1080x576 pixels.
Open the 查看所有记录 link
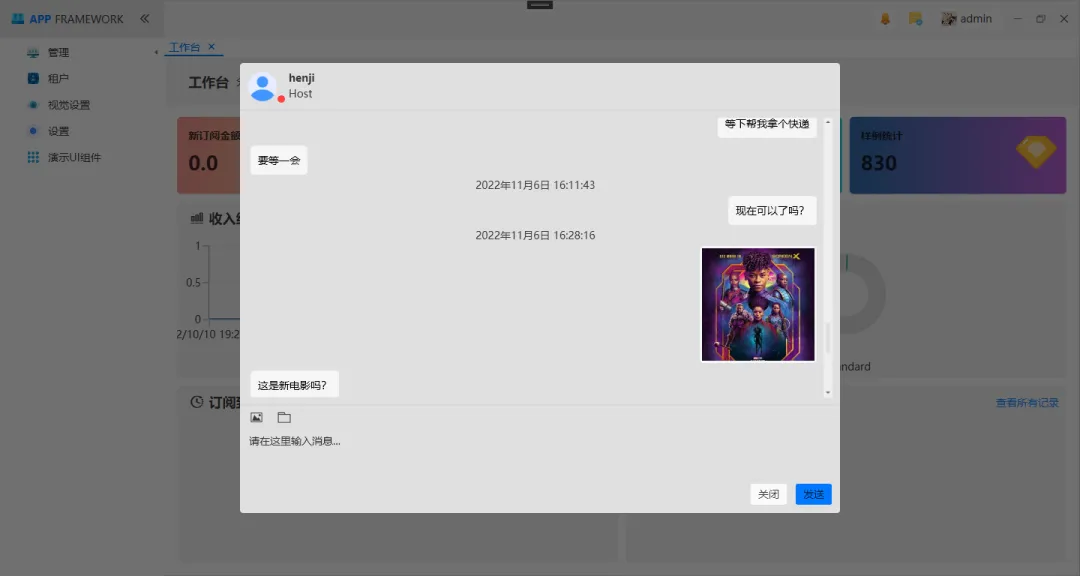1027,402
